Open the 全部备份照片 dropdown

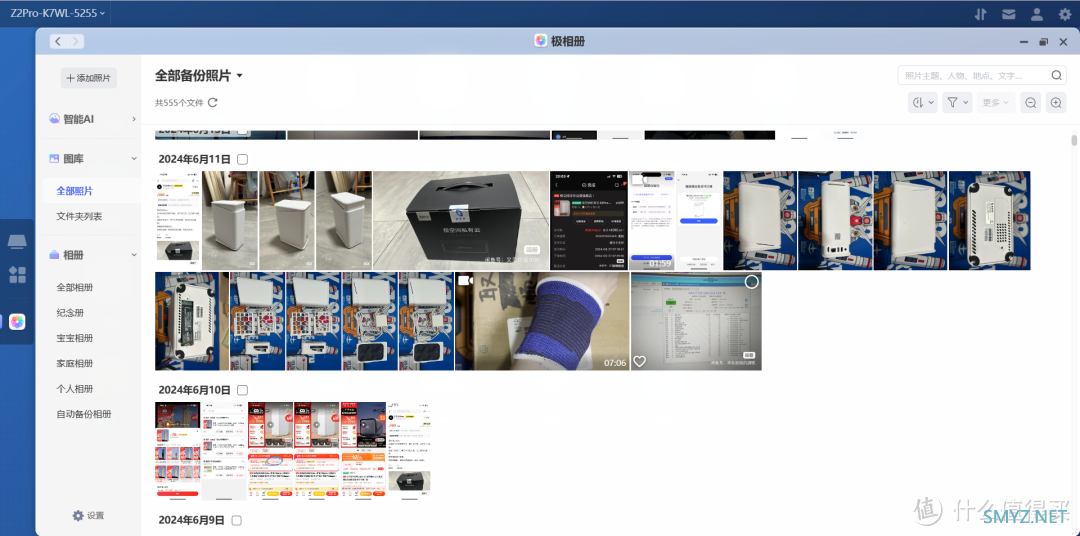[199, 76]
